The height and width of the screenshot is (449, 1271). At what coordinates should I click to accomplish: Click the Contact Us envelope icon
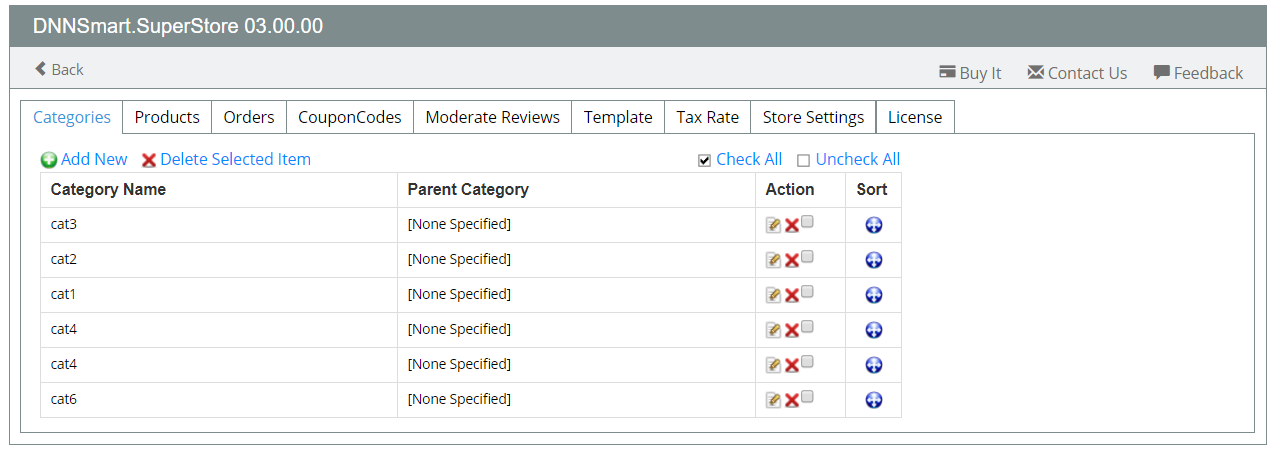pyautogui.click(x=1035, y=72)
